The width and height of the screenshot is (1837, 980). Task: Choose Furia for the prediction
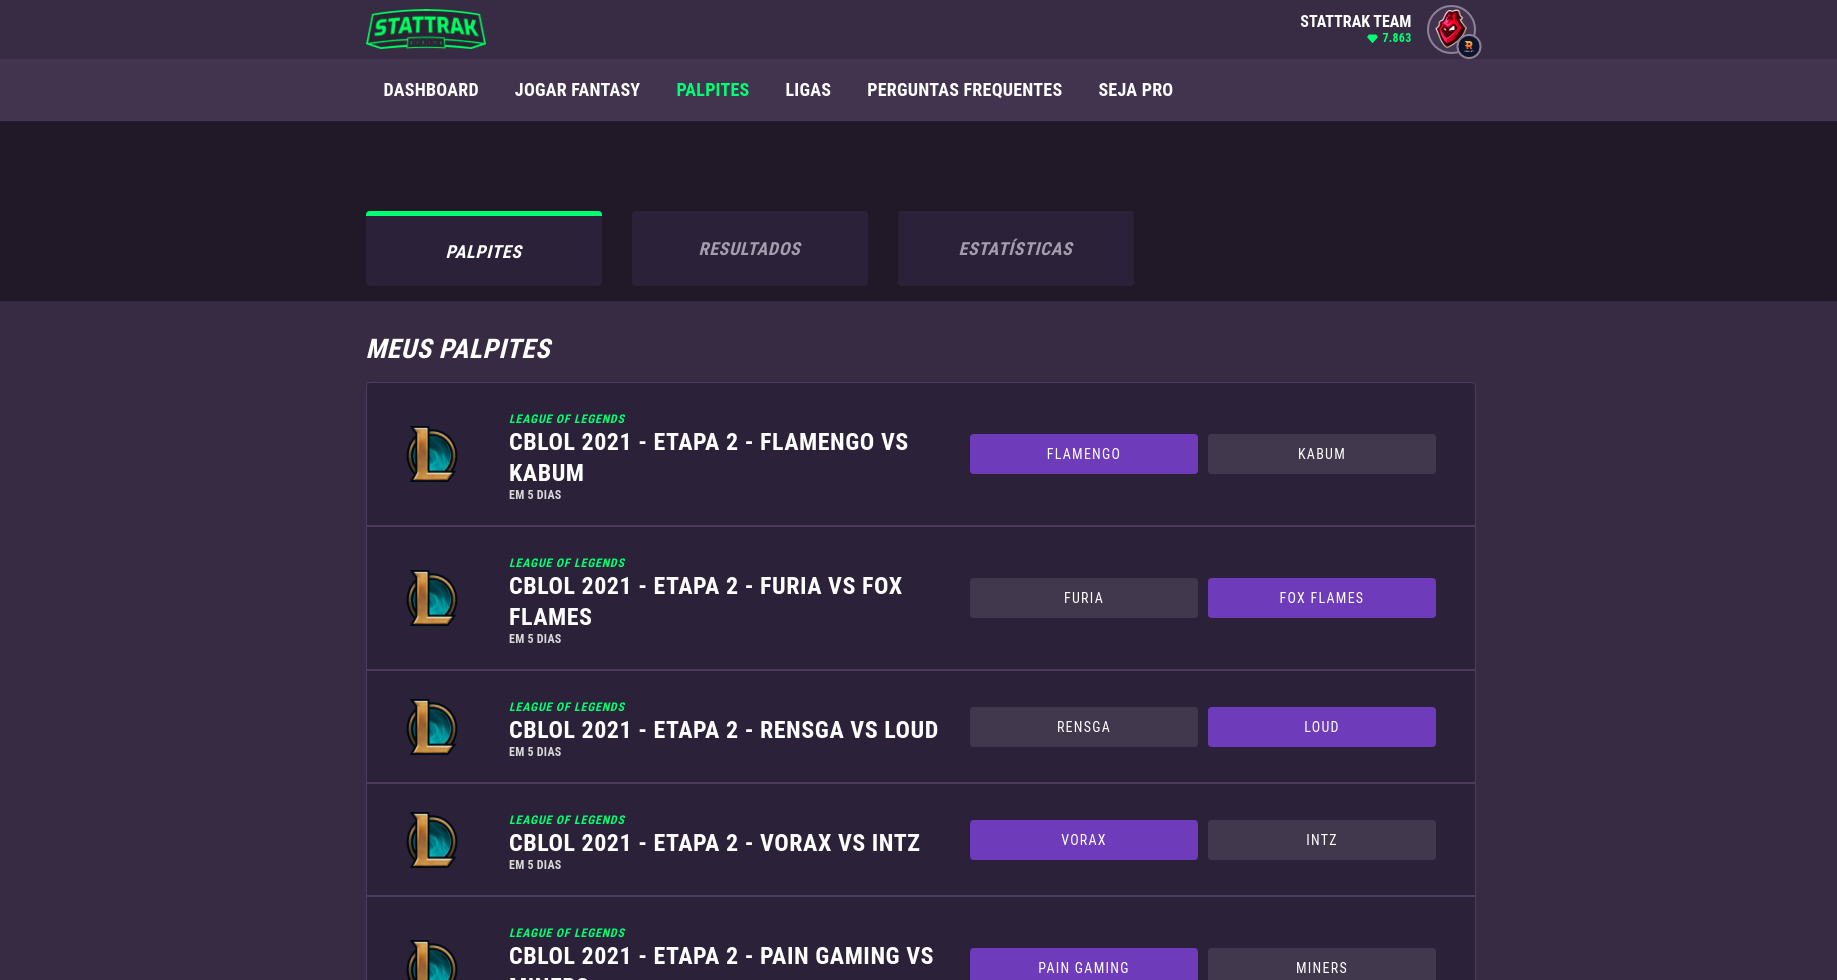tap(1084, 598)
